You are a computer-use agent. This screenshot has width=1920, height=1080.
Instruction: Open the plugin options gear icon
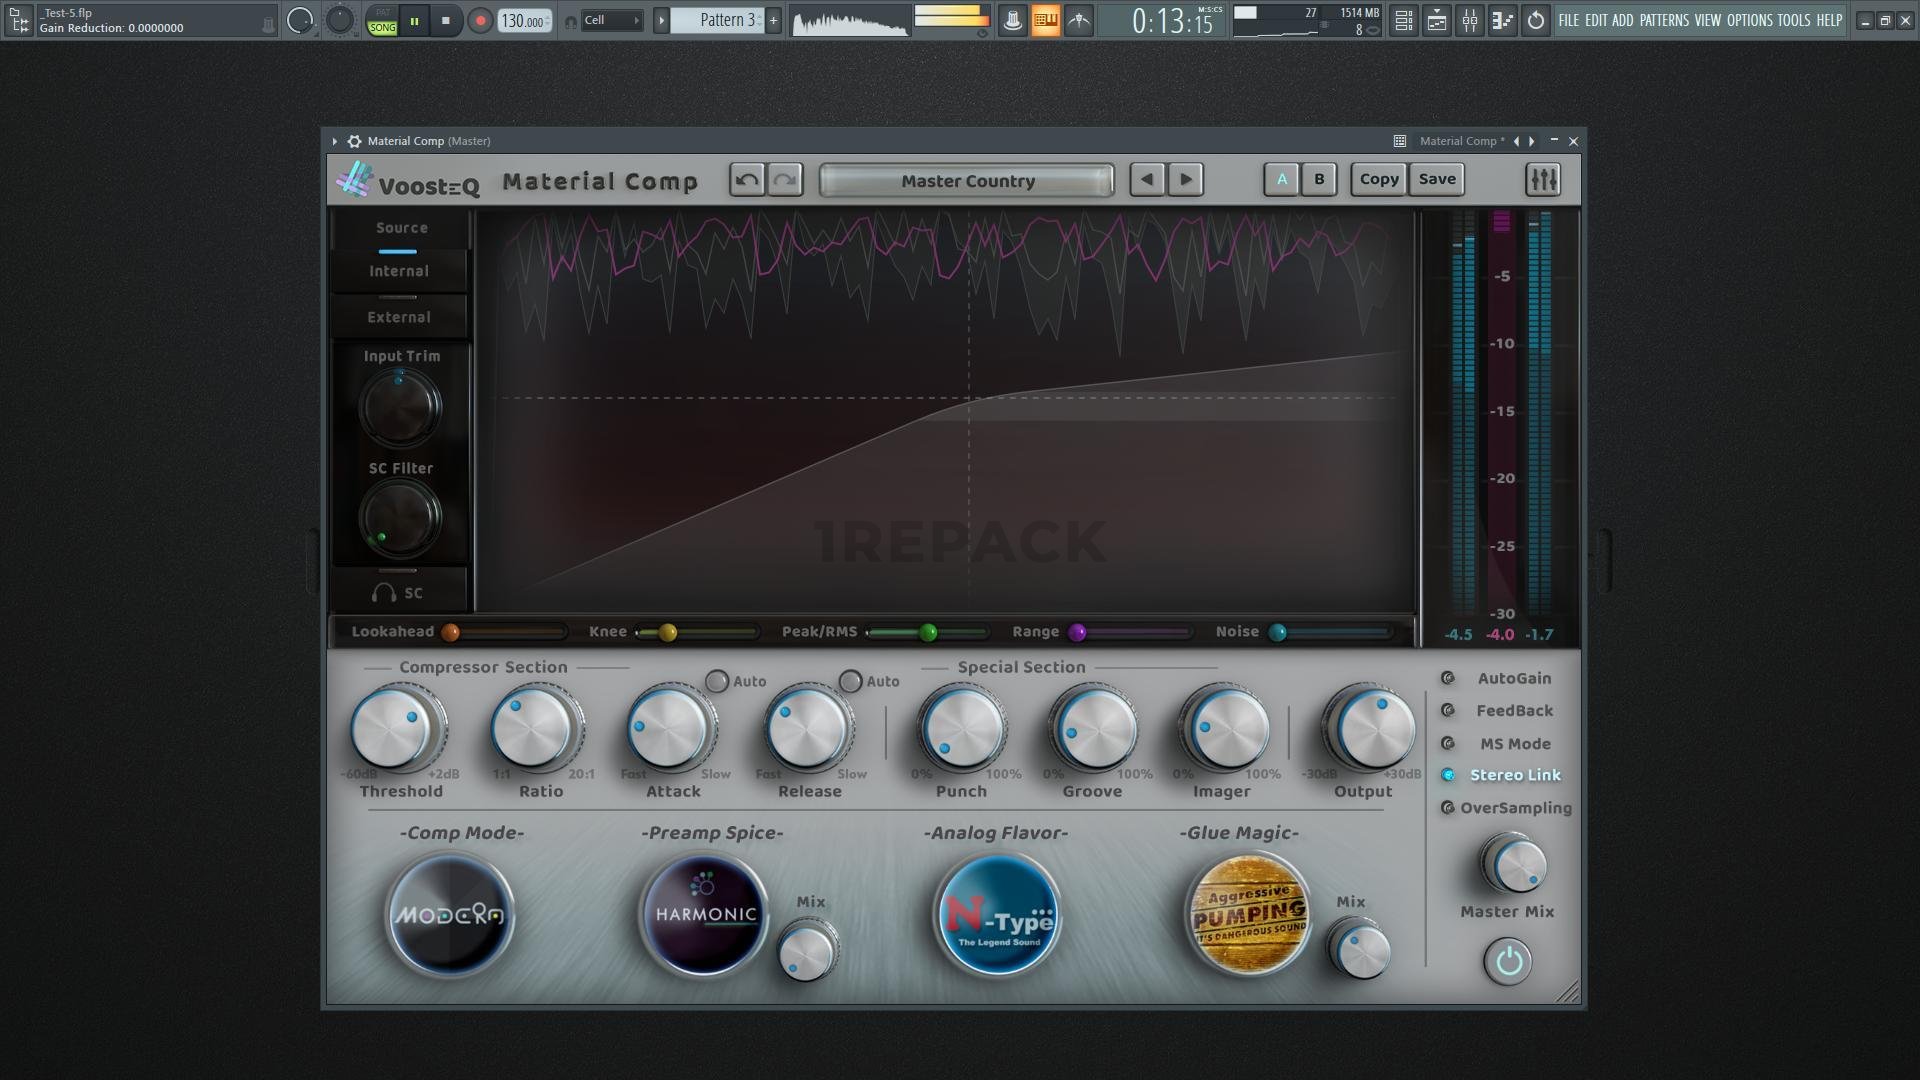pyautogui.click(x=354, y=141)
